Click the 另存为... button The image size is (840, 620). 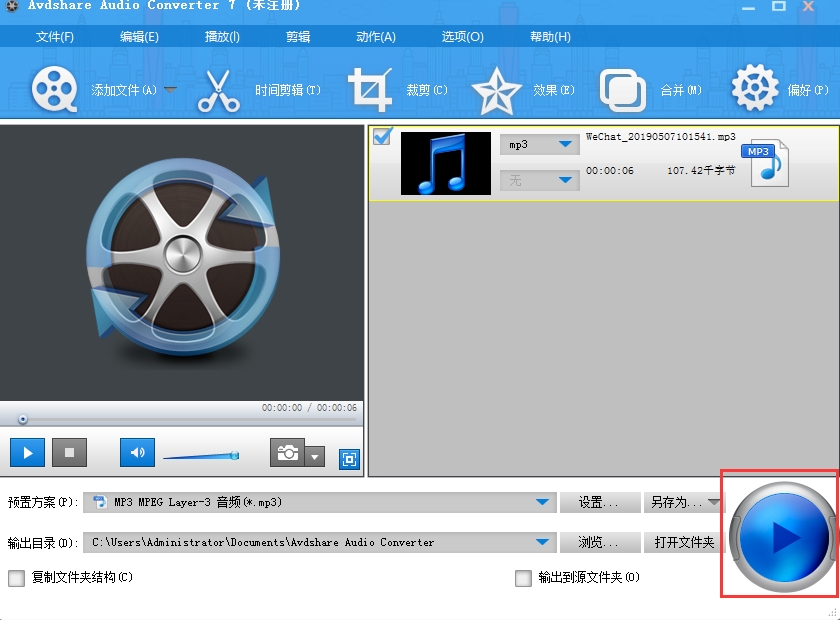click(x=684, y=502)
